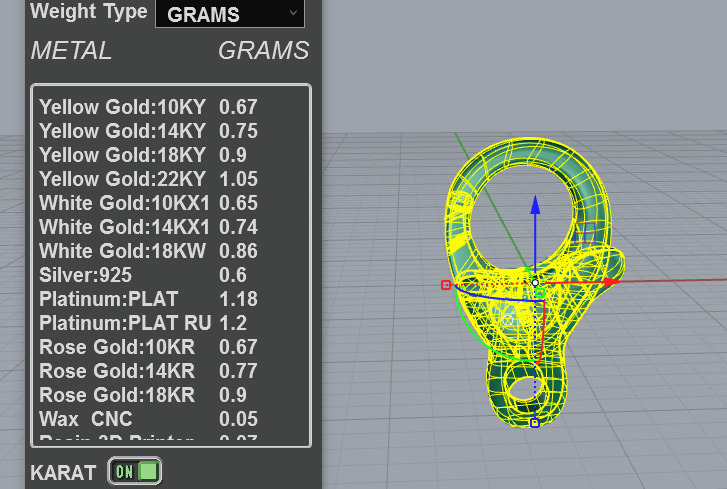Click the red scale handle square
Screen dimensions: 727x489
pos(446,285)
